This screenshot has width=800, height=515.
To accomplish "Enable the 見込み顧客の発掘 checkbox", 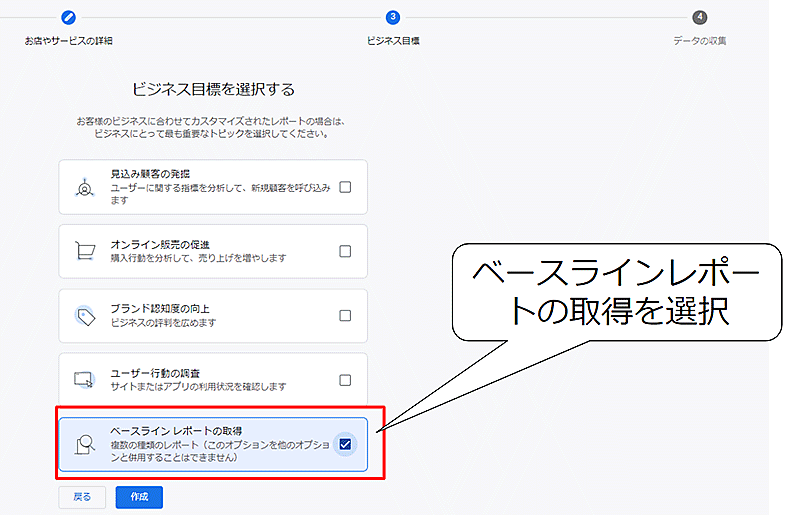I will 345,187.
